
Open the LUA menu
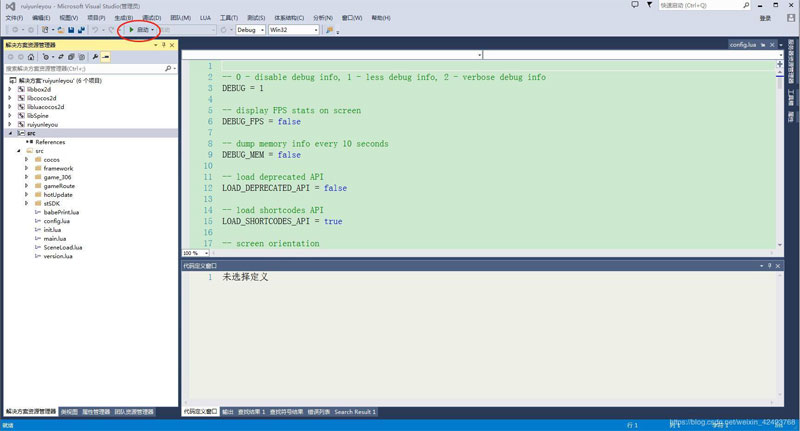pos(205,18)
